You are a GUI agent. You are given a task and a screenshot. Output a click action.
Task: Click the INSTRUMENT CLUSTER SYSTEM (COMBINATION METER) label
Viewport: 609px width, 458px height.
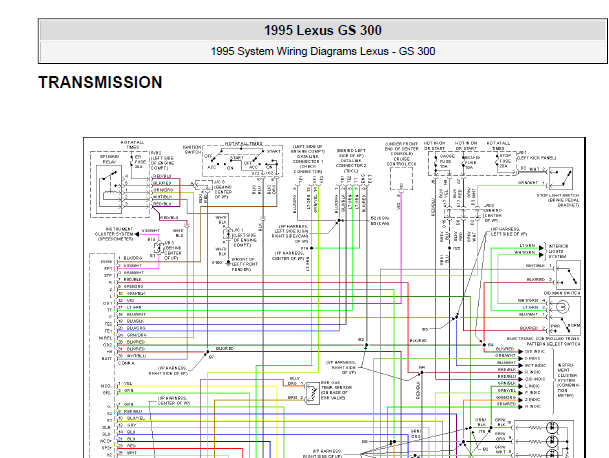tap(569, 380)
